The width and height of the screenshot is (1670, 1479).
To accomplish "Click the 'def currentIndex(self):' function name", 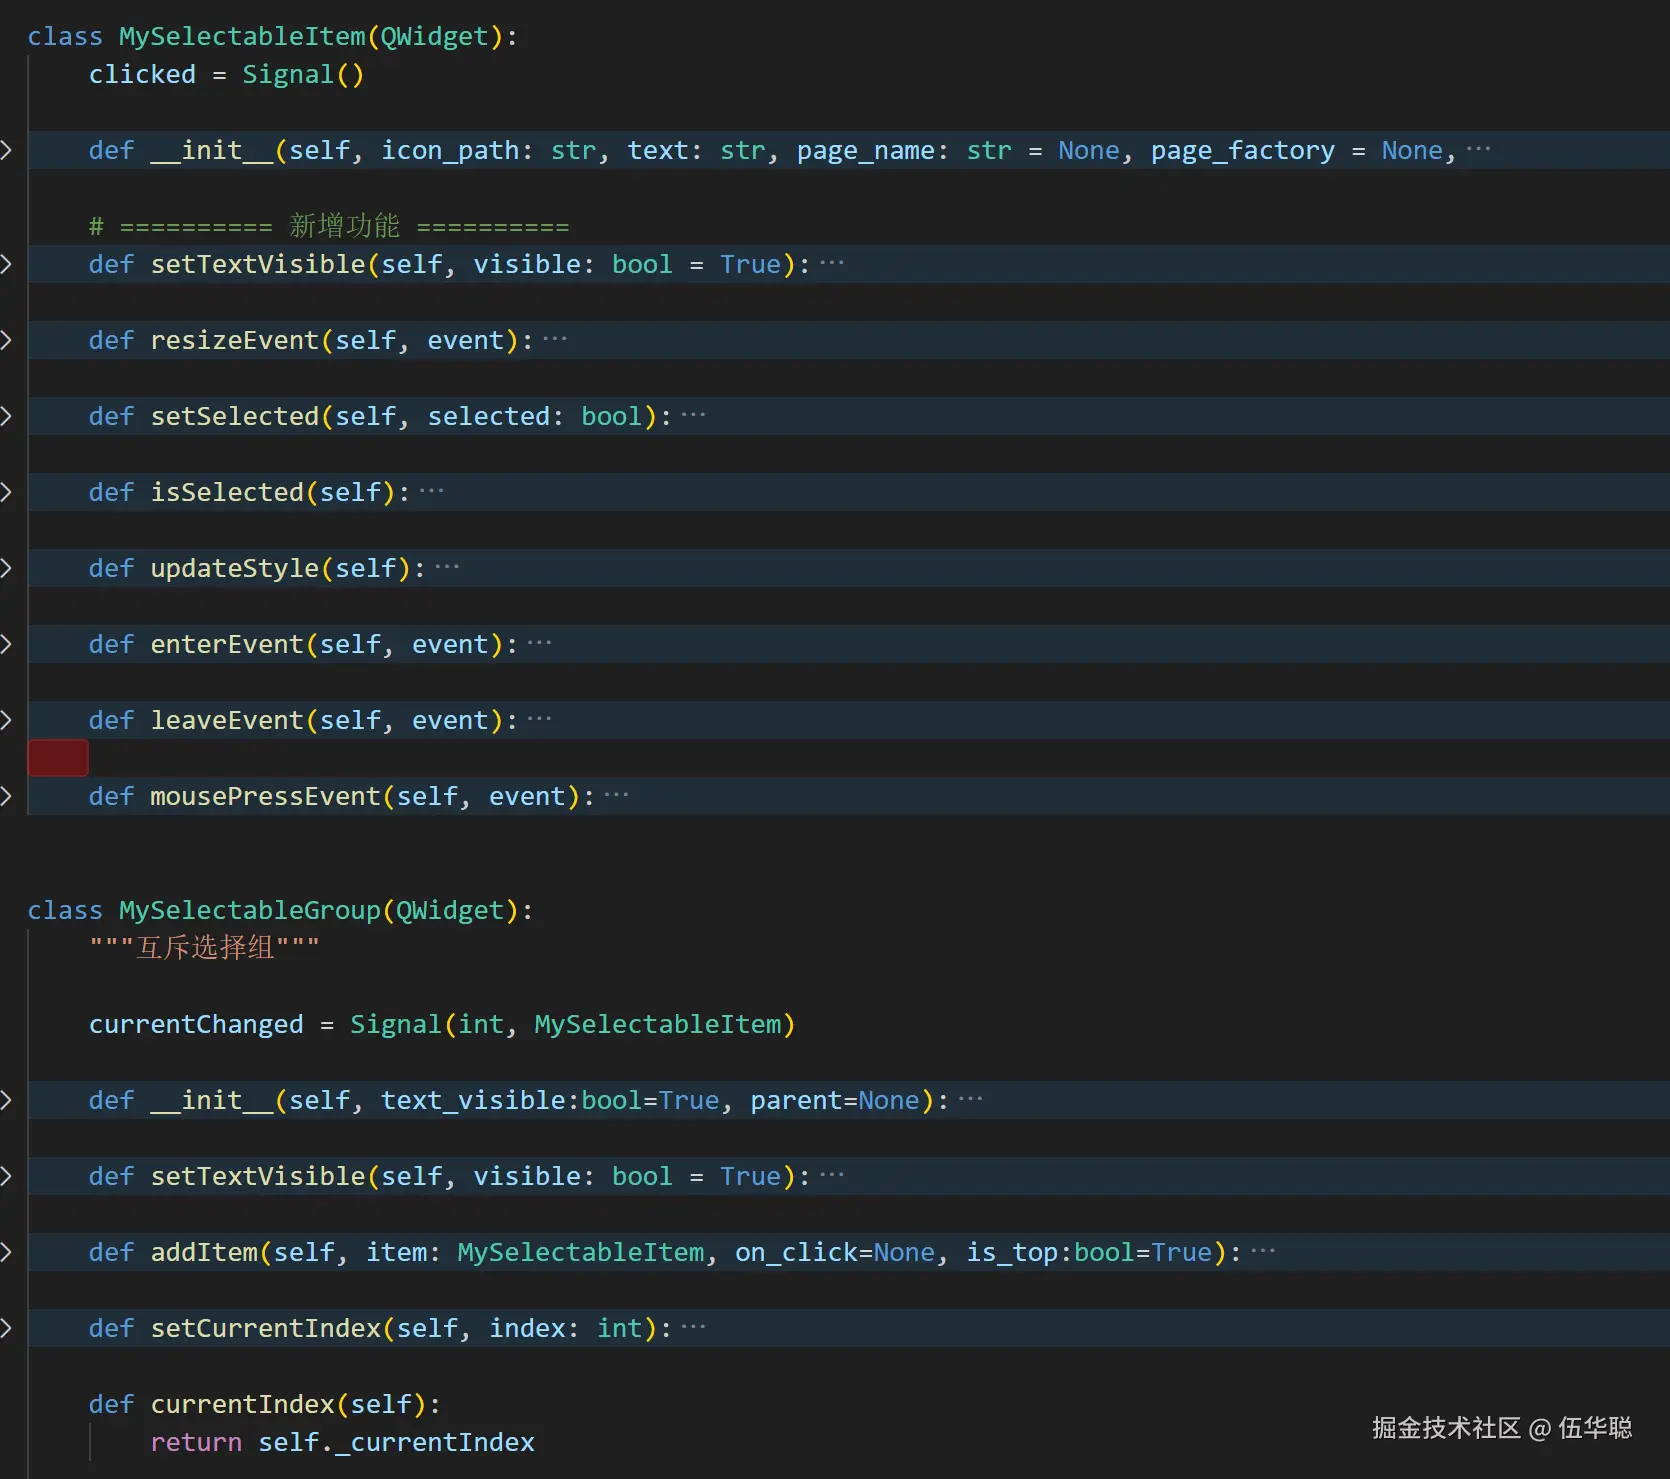I will [243, 1404].
